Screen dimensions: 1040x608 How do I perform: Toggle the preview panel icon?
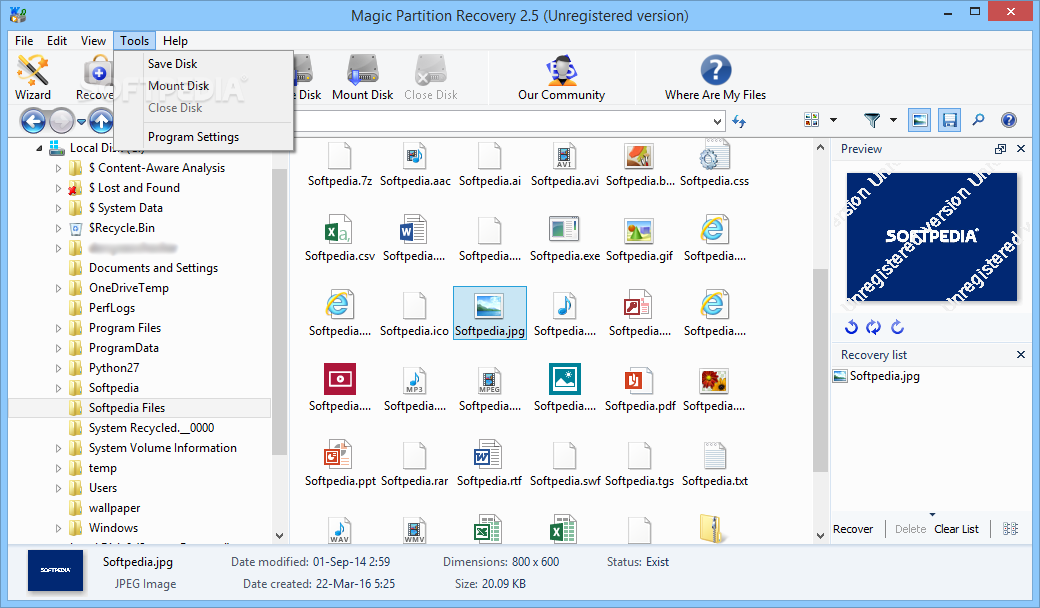[x=919, y=120]
